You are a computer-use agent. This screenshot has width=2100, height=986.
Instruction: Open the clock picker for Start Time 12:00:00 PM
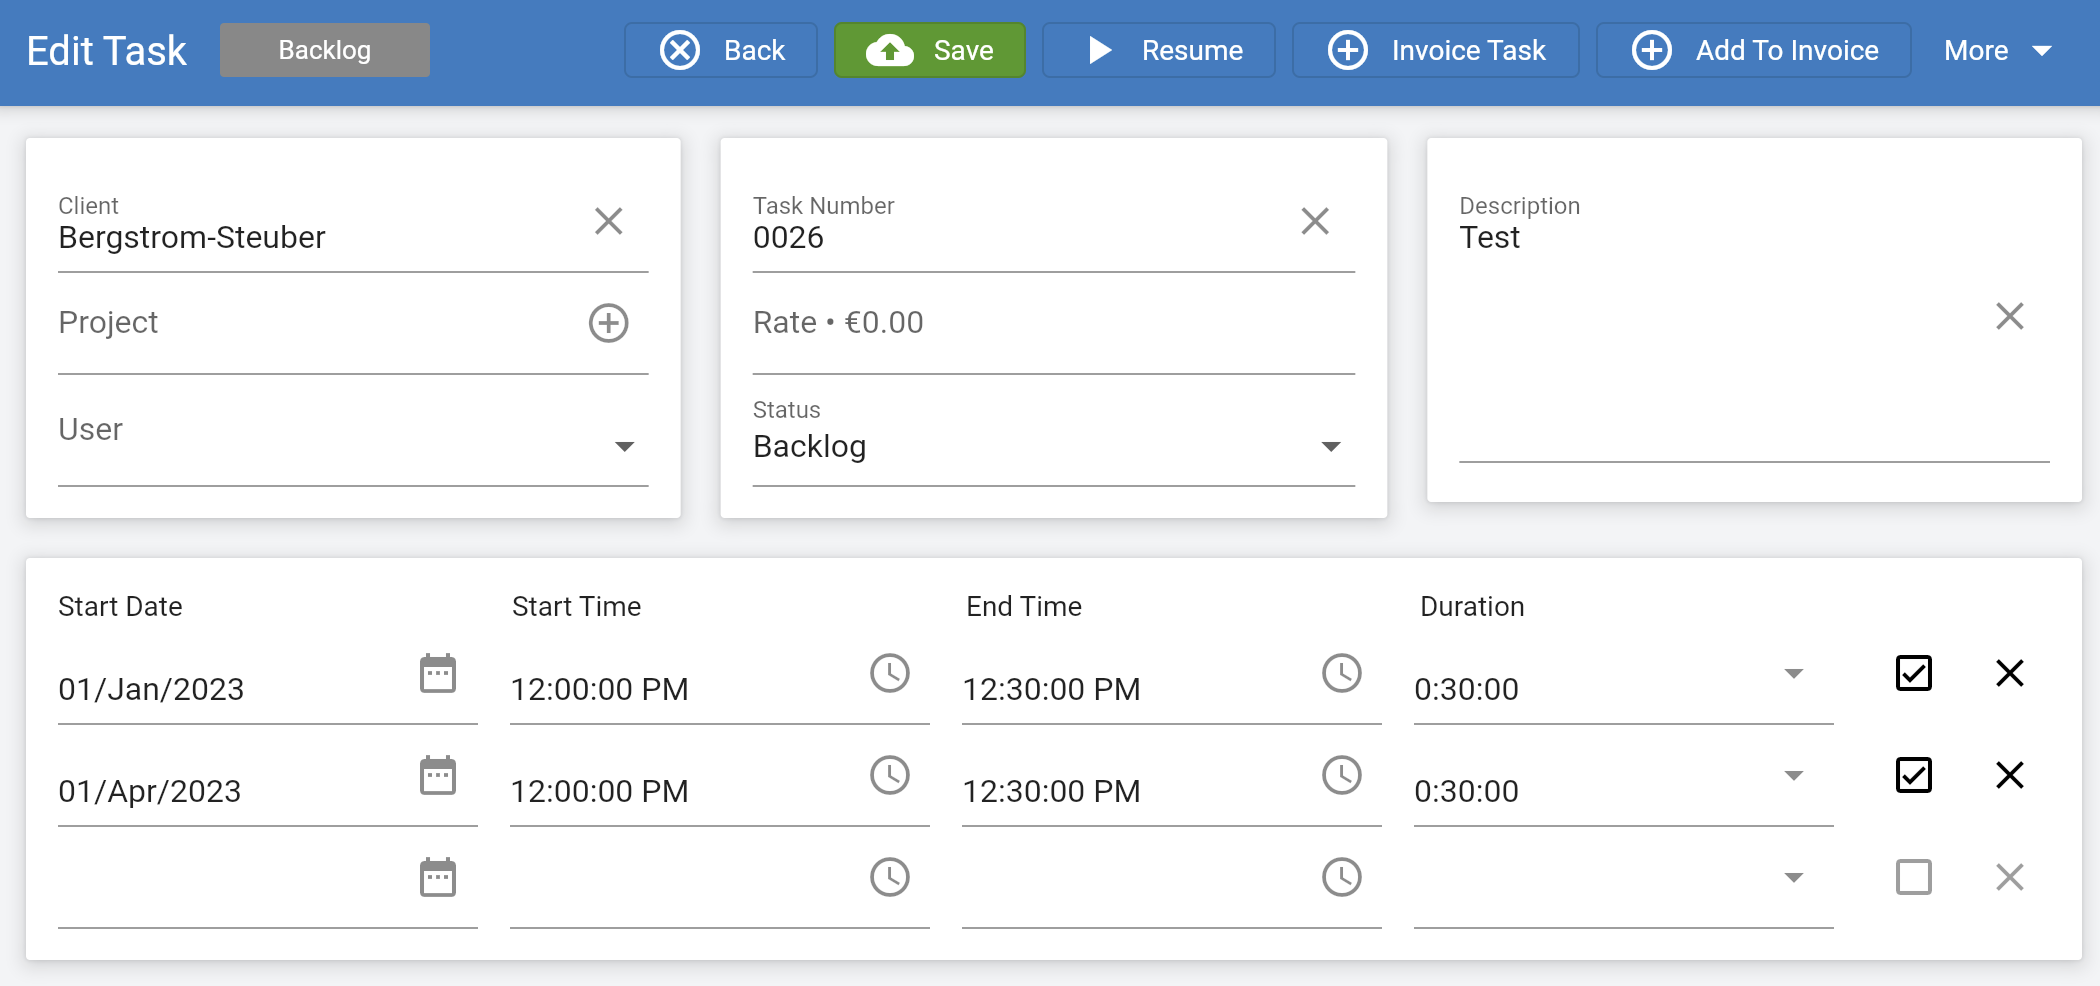point(890,674)
